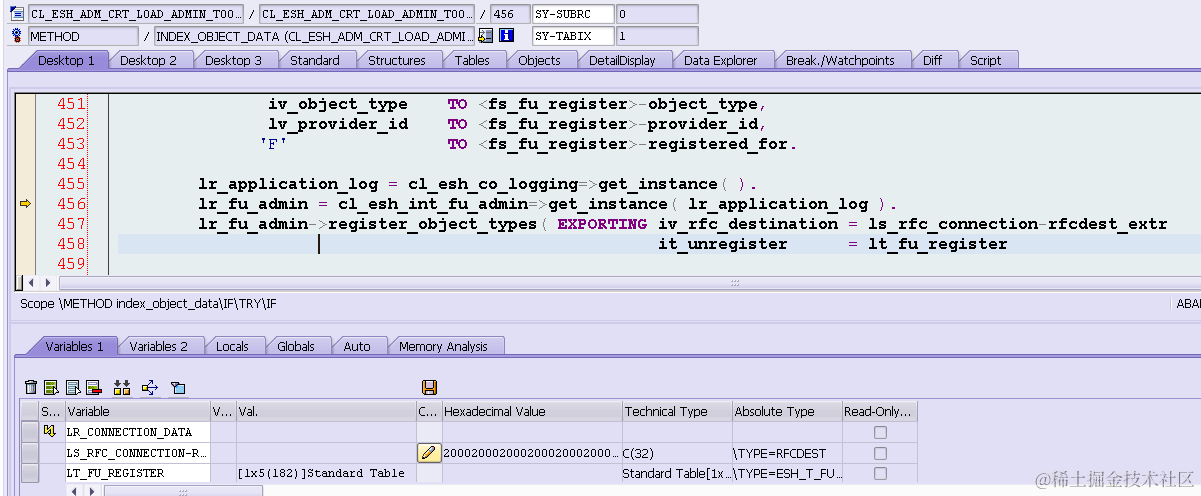Screen dimensions: 1201x496
Task: Select row marker for LT_FU_REGISTER row
Action: coord(30,473)
